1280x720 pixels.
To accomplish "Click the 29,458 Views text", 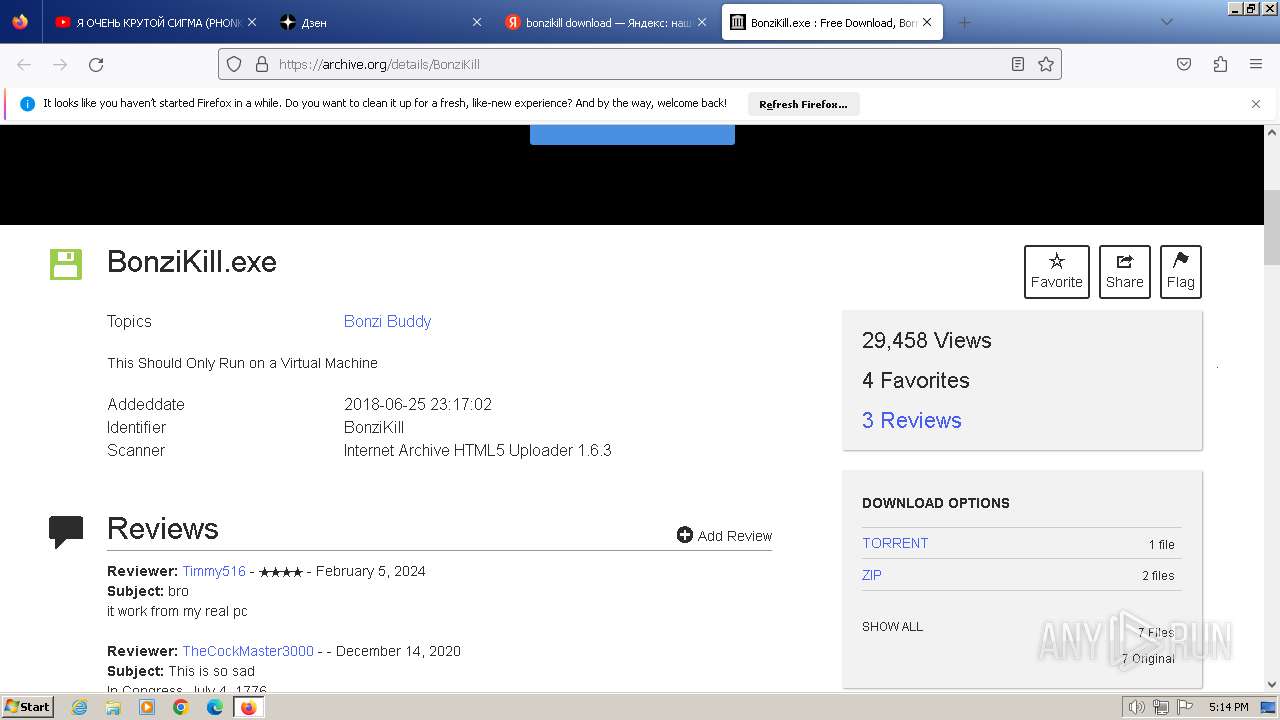I will (x=926, y=340).
